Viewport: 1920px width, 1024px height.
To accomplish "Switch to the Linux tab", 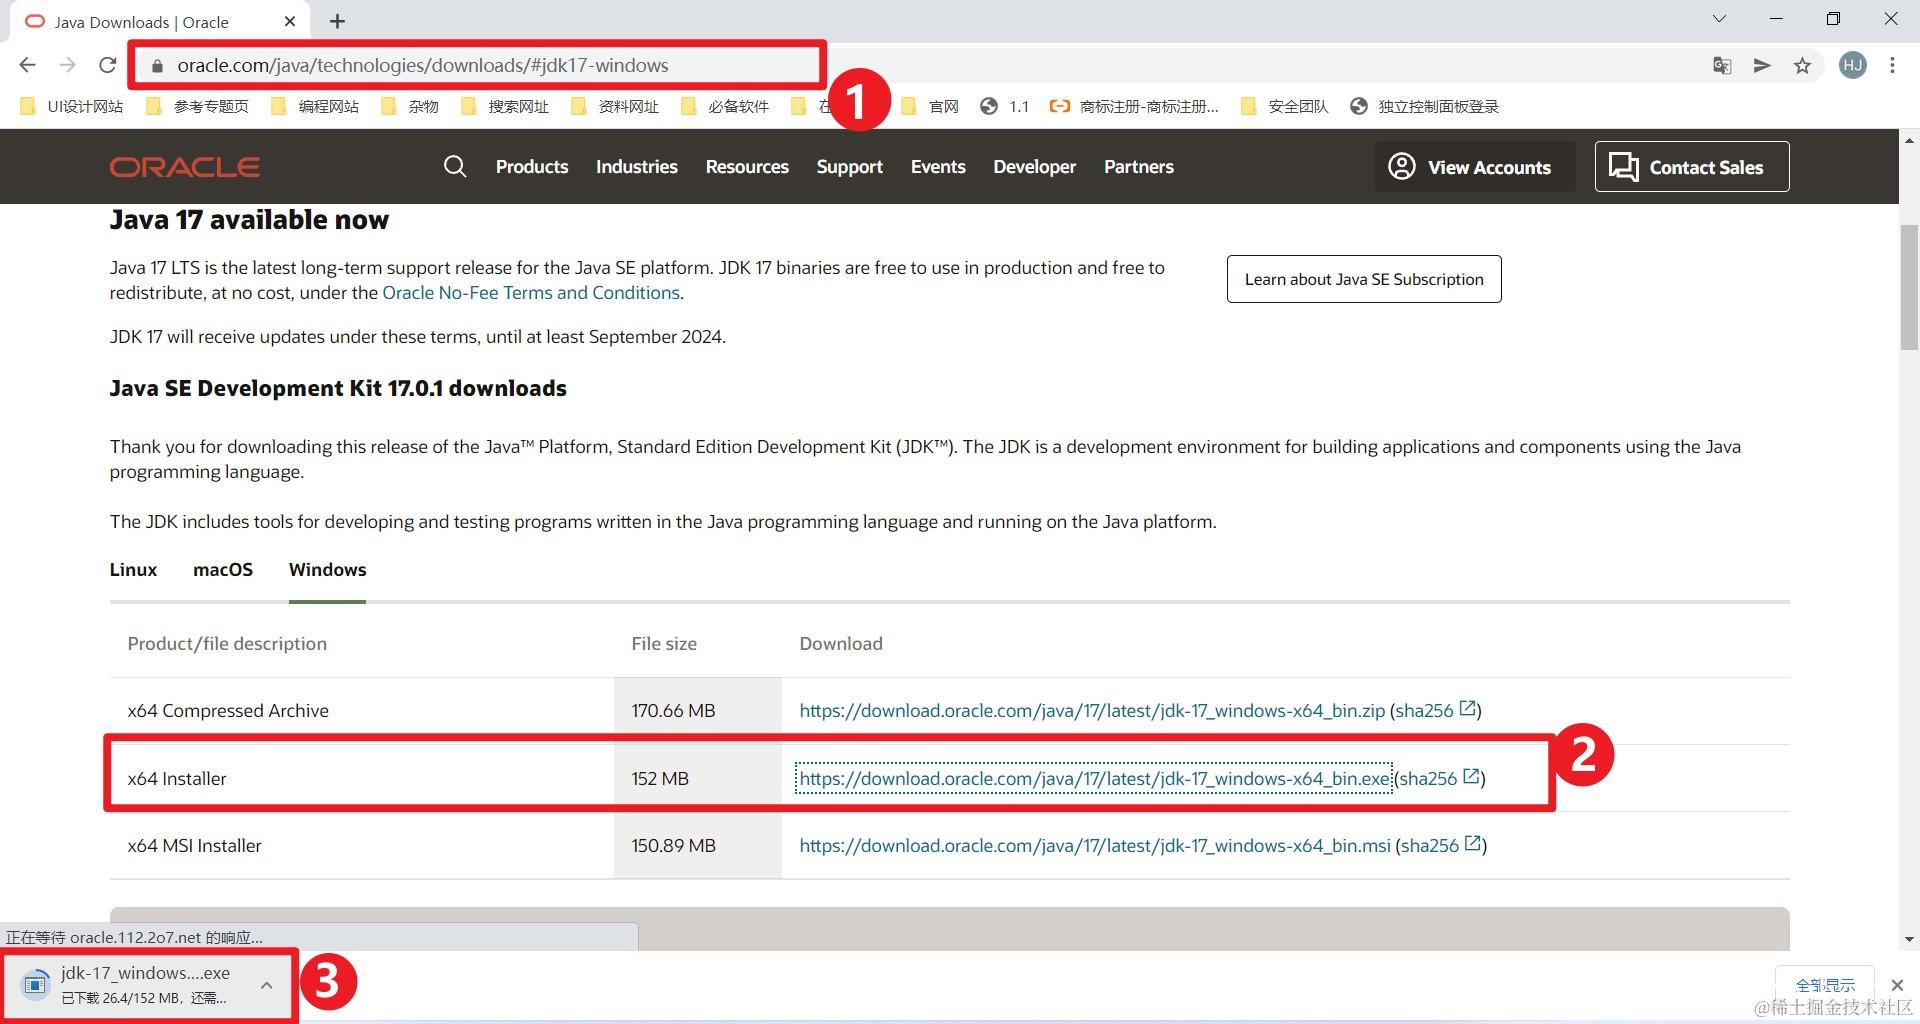I will (133, 570).
